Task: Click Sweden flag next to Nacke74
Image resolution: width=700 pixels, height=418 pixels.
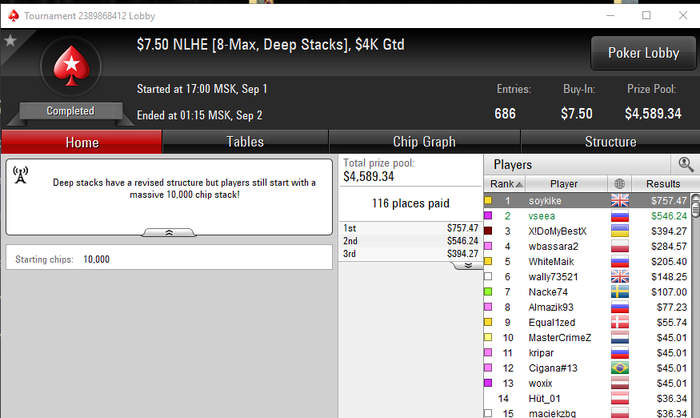Action: (x=620, y=292)
